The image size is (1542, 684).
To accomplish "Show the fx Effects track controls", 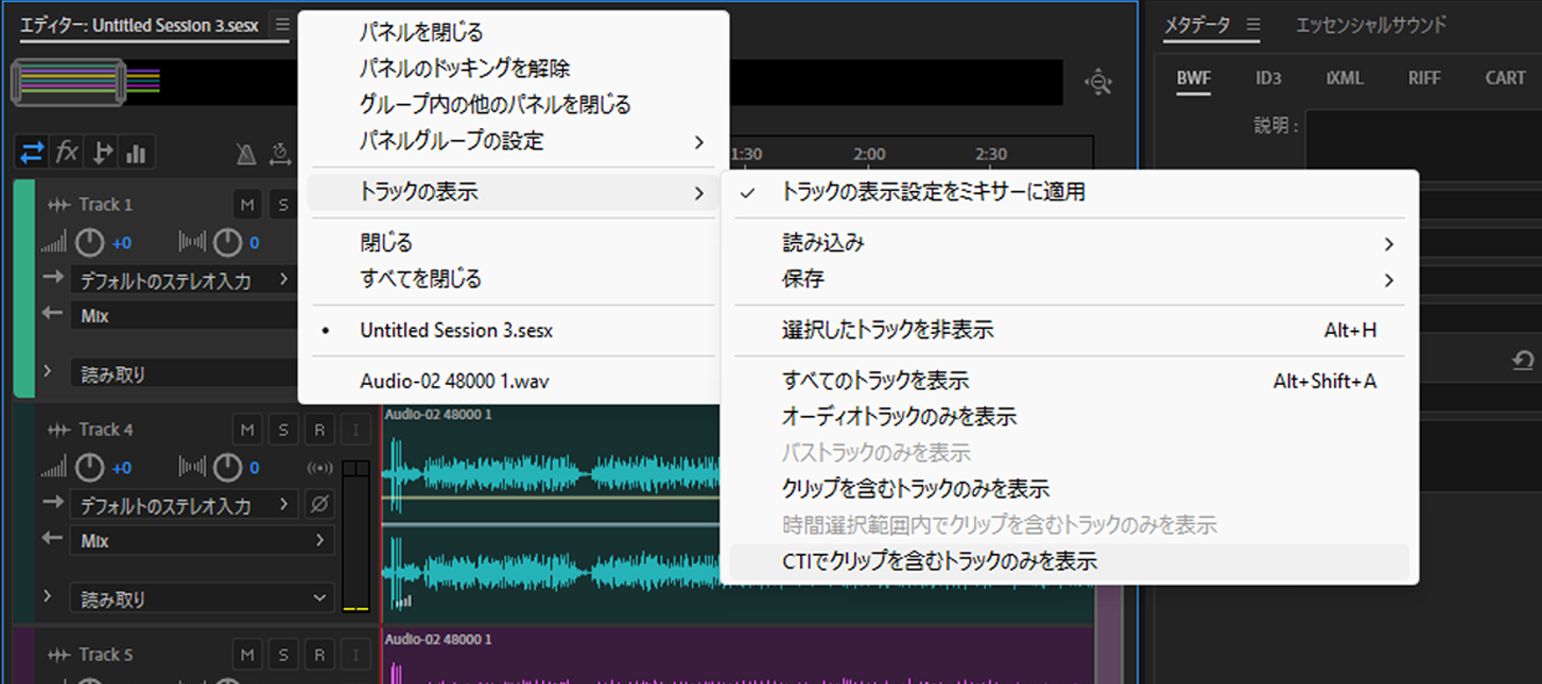I will coord(67,153).
